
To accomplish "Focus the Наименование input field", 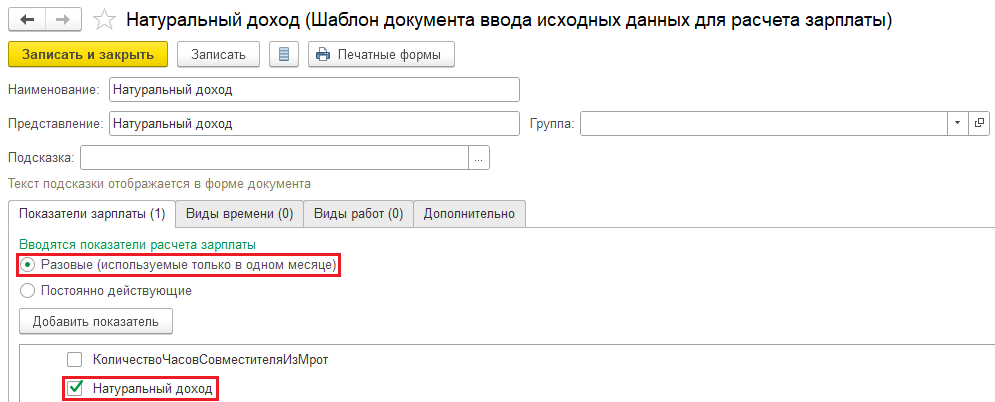I will (314, 89).
